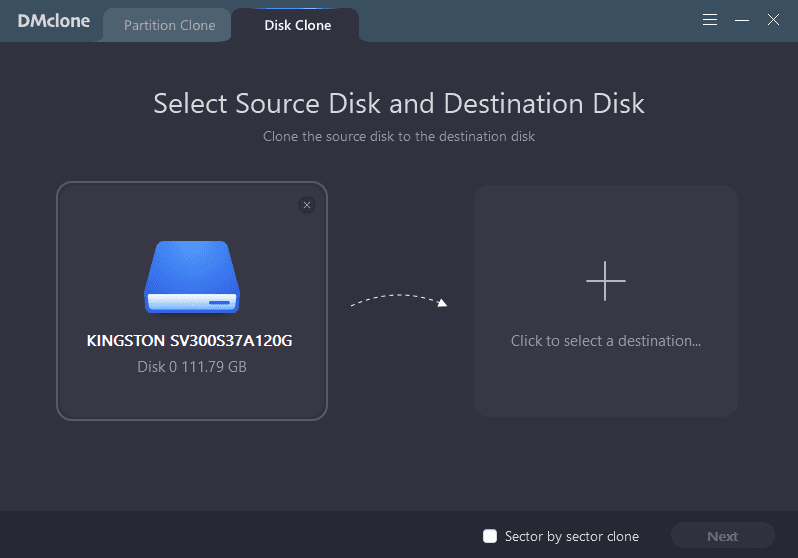798x558 pixels.
Task: Minimize the DMclone window
Action: [742, 20]
